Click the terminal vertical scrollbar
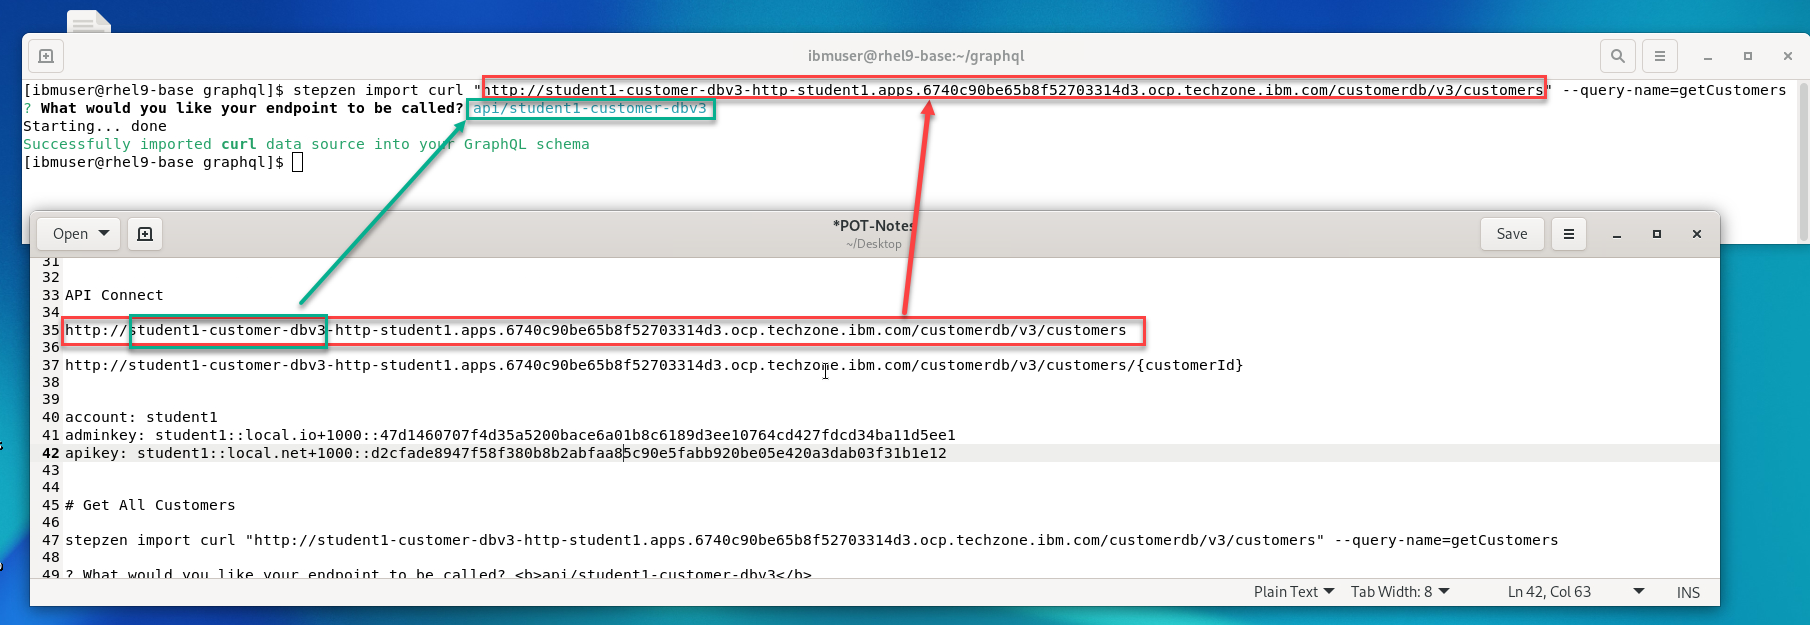The height and width of the screenshot is (625, 1810). pos(1803,160)
